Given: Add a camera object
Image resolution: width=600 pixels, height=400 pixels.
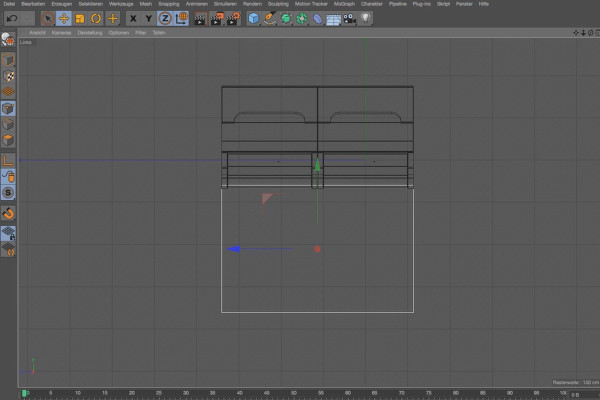Looking at the screenshot, I should [x=350, y=18].
